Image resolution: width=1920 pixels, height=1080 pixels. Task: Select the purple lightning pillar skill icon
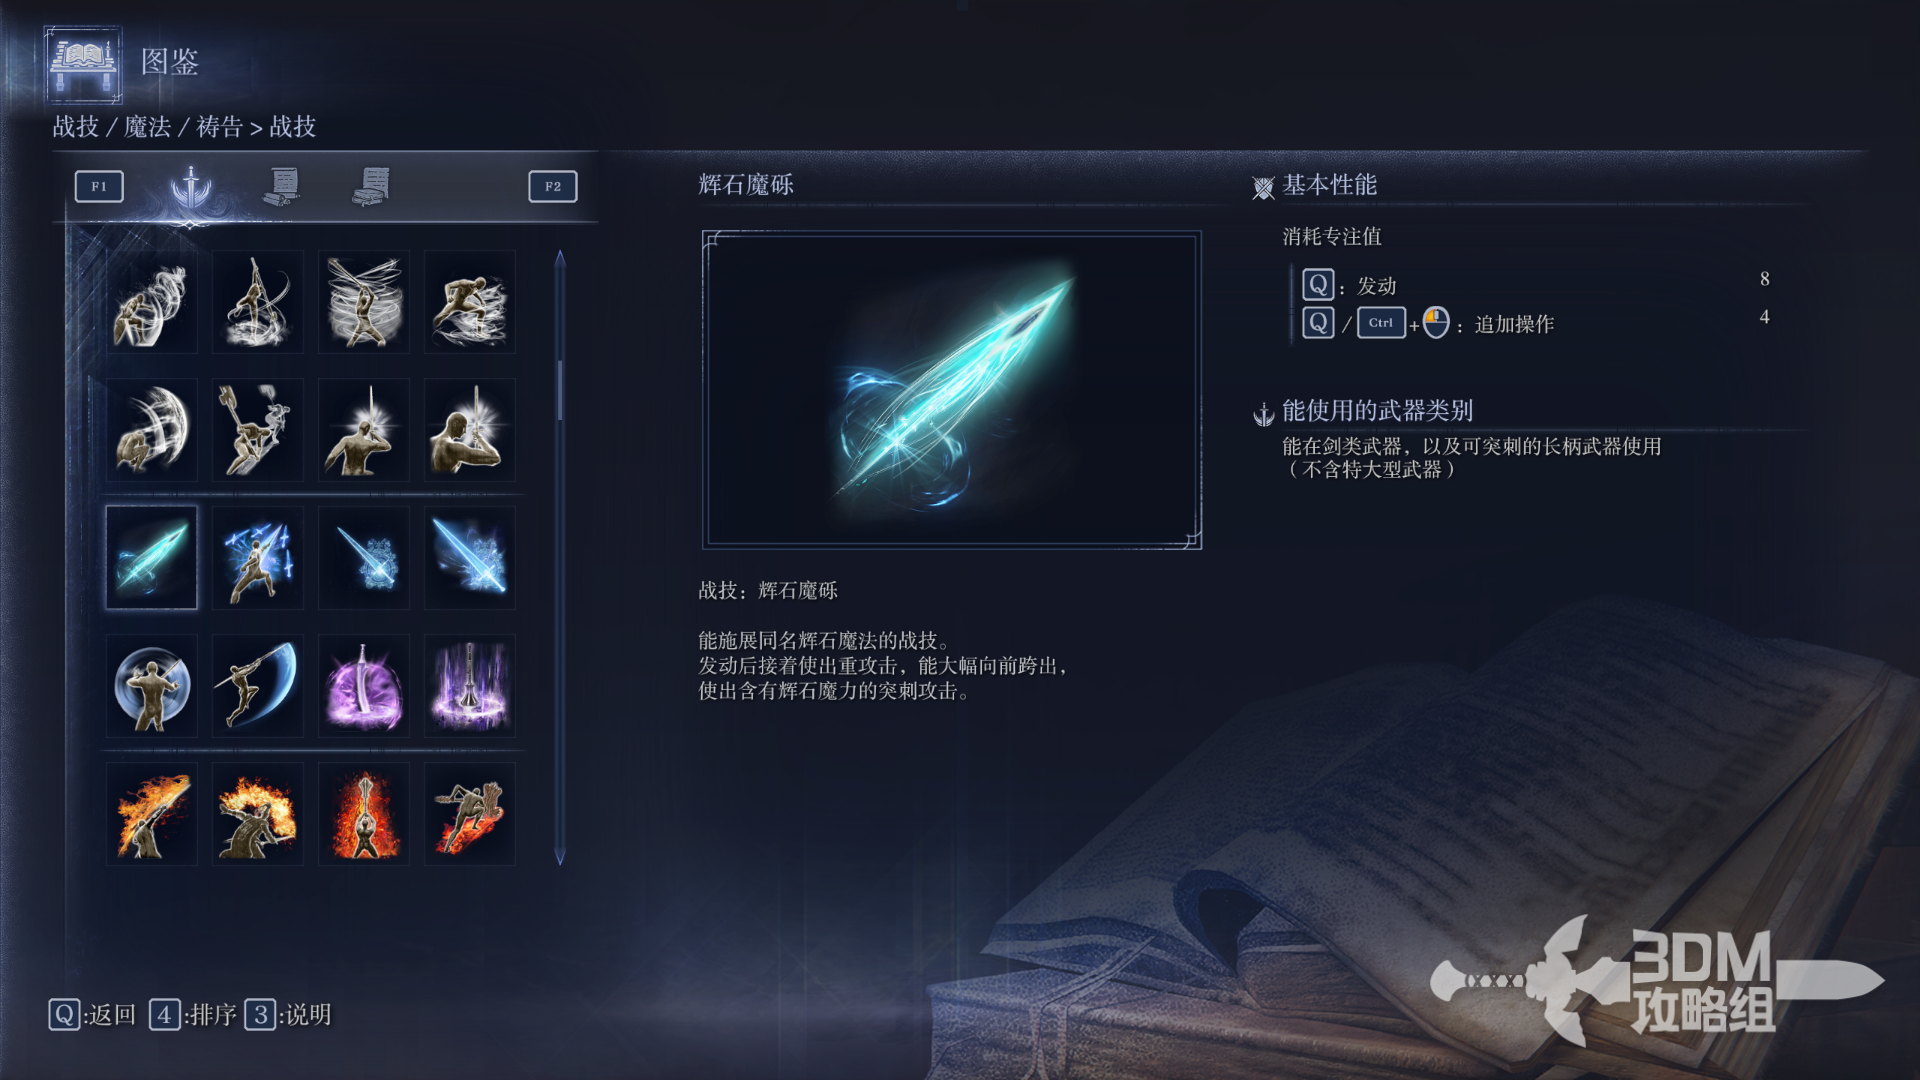coord(470,685)
